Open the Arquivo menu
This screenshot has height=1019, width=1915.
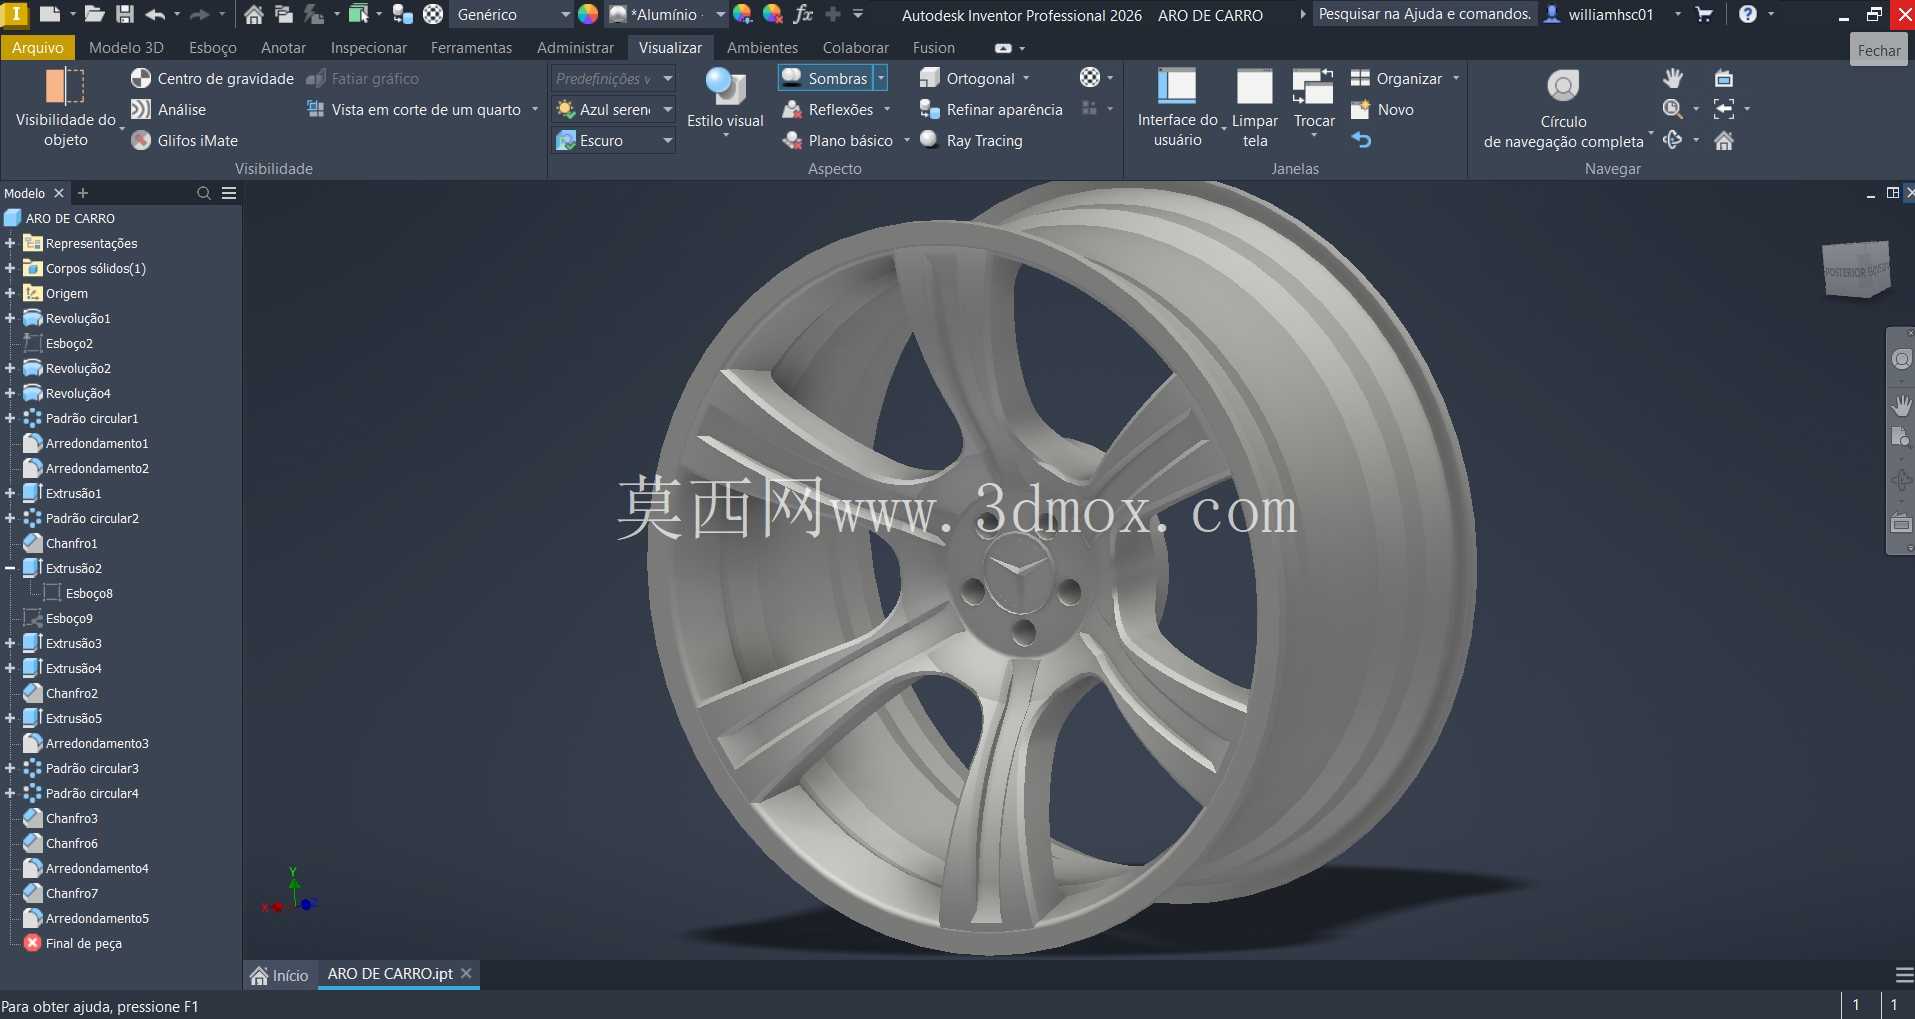click(38, 47)
